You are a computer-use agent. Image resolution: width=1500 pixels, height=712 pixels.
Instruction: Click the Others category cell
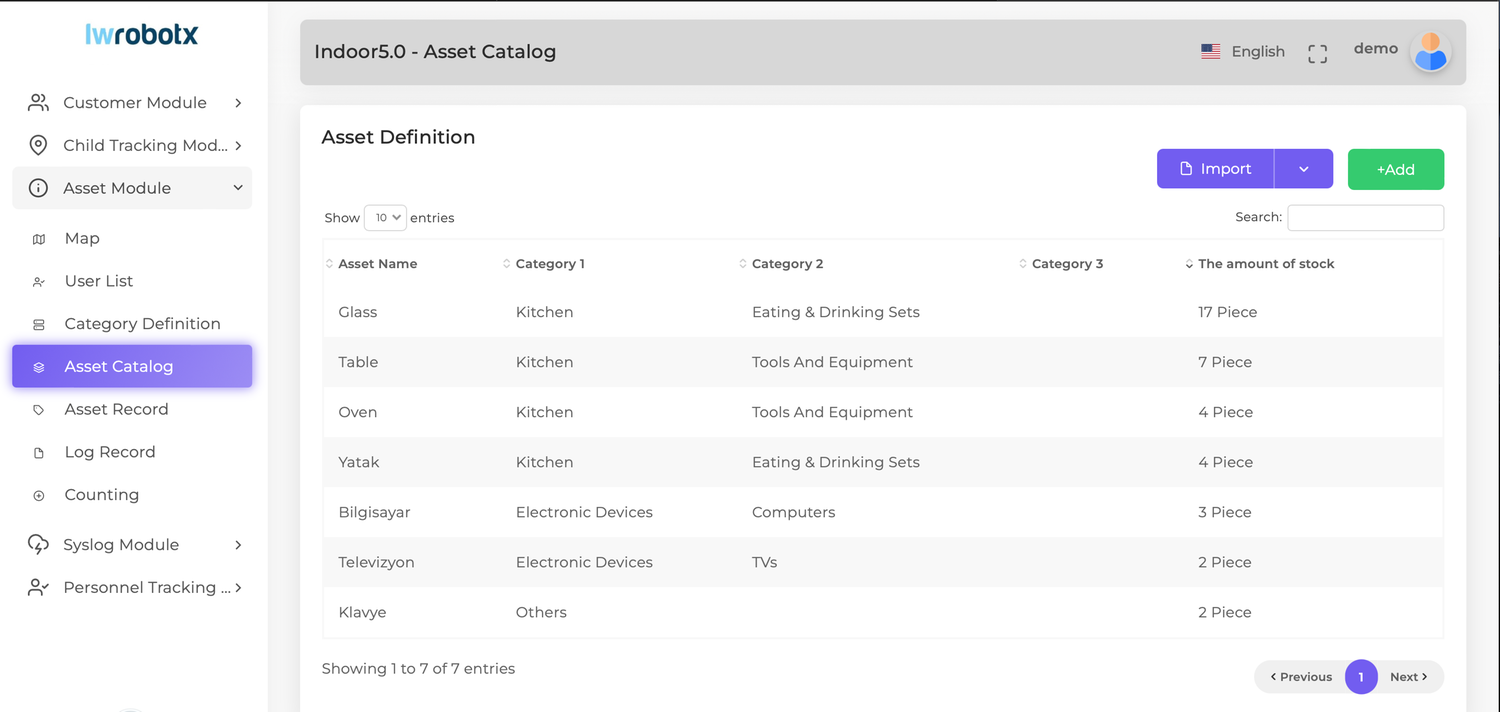tap(541, 612)
